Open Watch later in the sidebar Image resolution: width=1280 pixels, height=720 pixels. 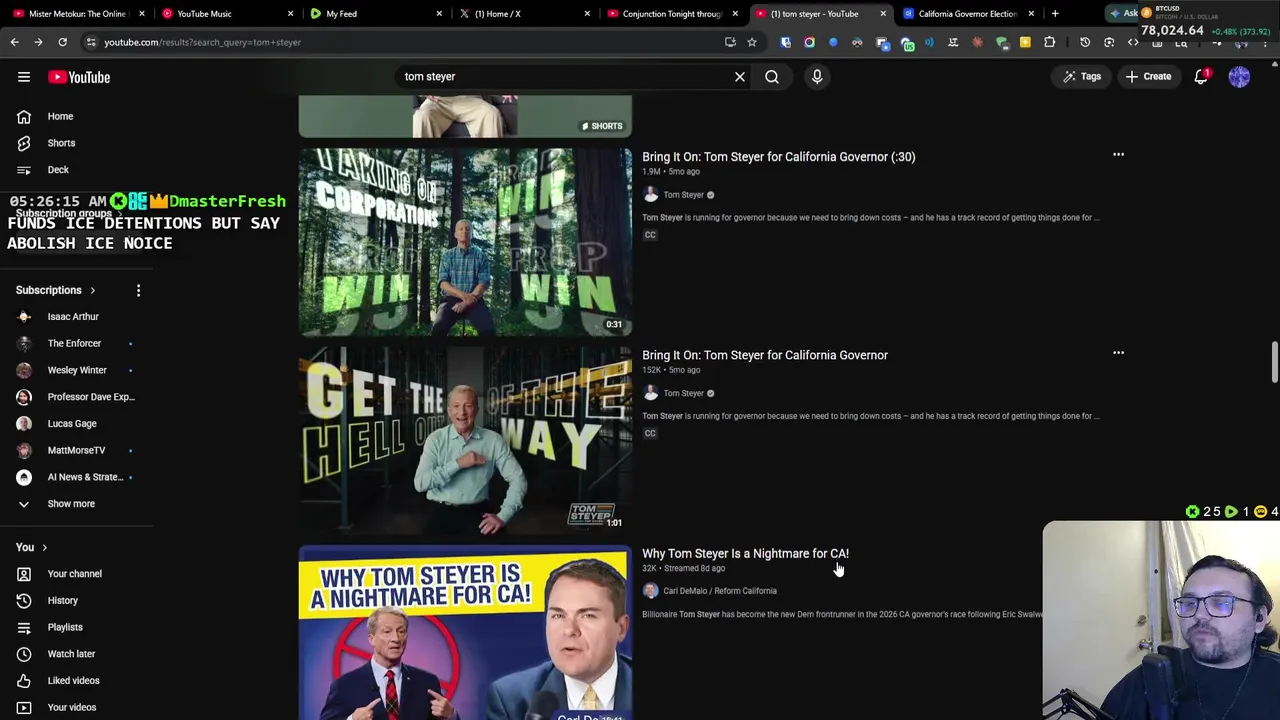pos(77,654)
